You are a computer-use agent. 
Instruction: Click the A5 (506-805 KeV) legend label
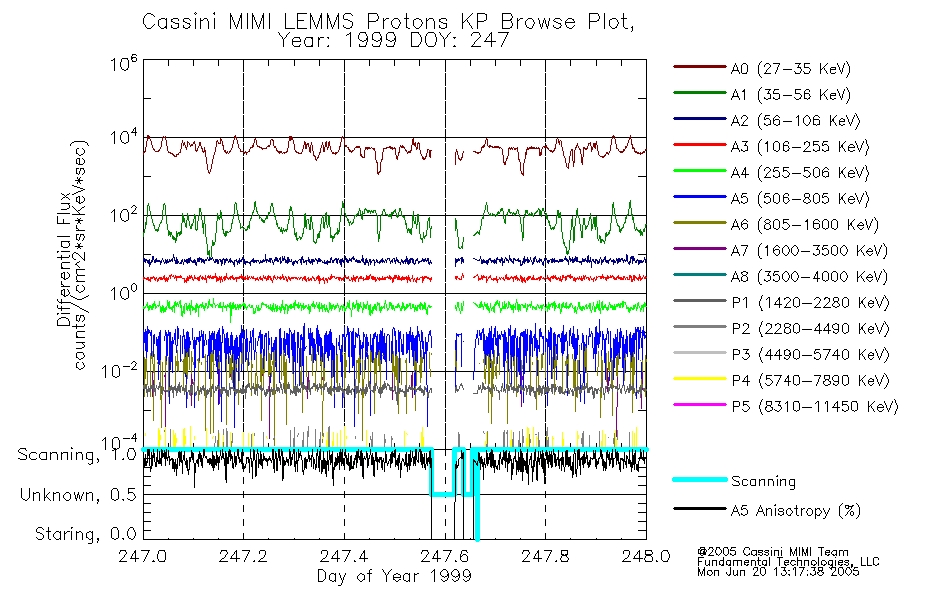pos(800,199)
